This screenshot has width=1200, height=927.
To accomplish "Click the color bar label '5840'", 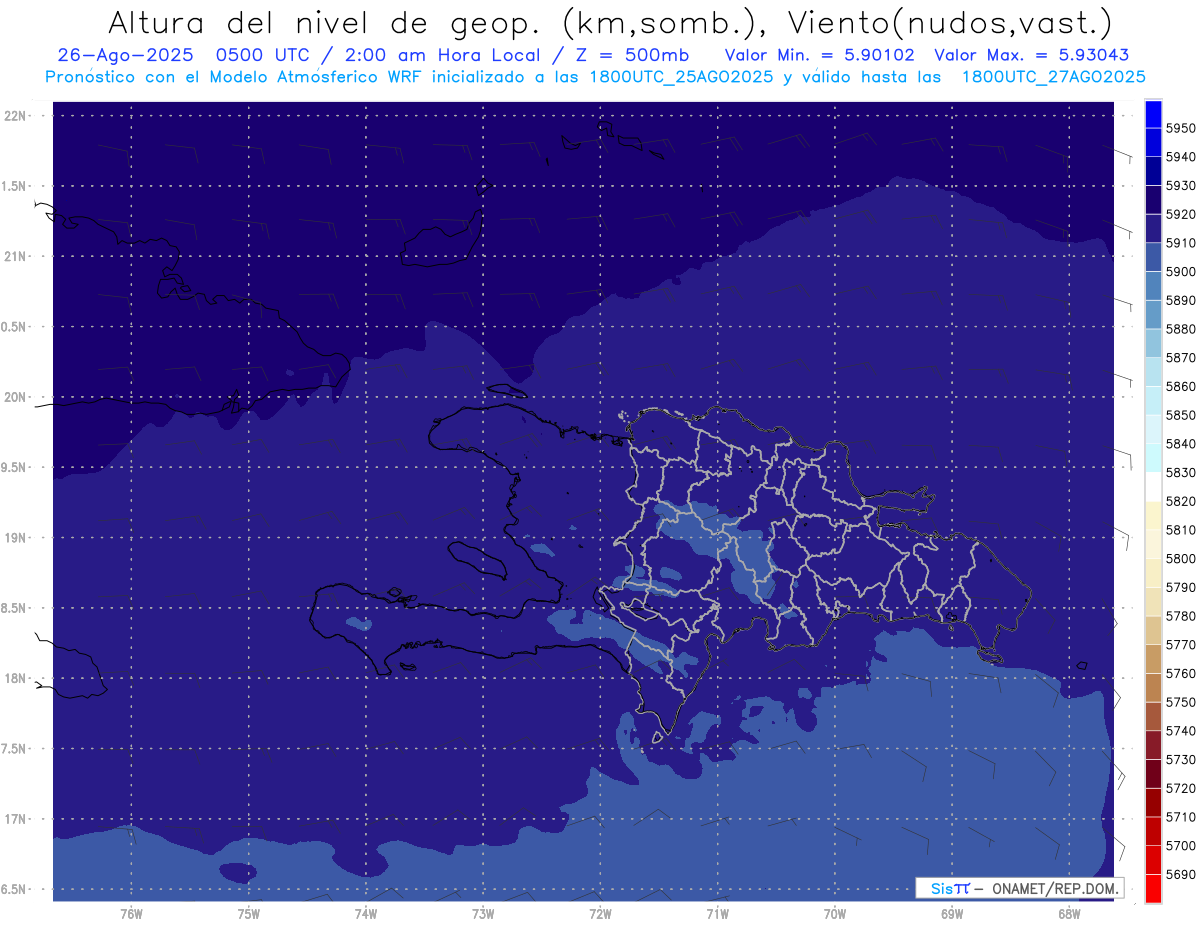I will point(1180,444).
